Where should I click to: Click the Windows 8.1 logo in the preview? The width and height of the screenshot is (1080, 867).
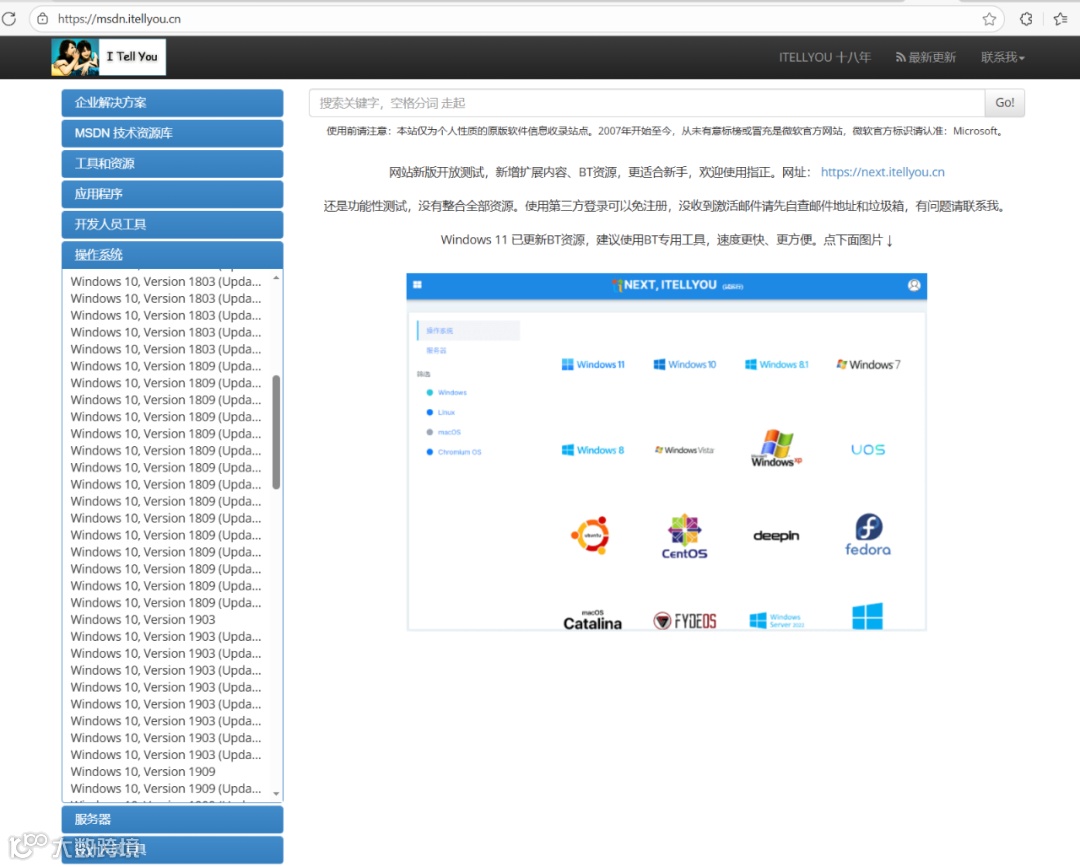pyautogui.click(x=776, y=364)
